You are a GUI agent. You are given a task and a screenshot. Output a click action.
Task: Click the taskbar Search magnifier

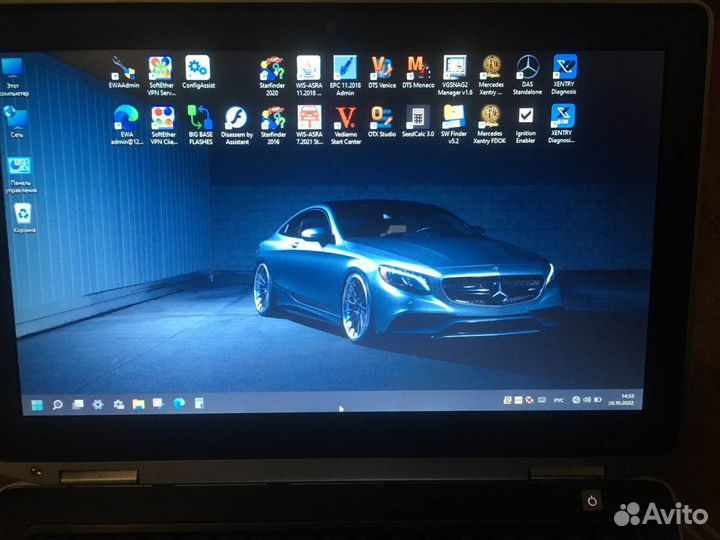(x=57, y=405)
